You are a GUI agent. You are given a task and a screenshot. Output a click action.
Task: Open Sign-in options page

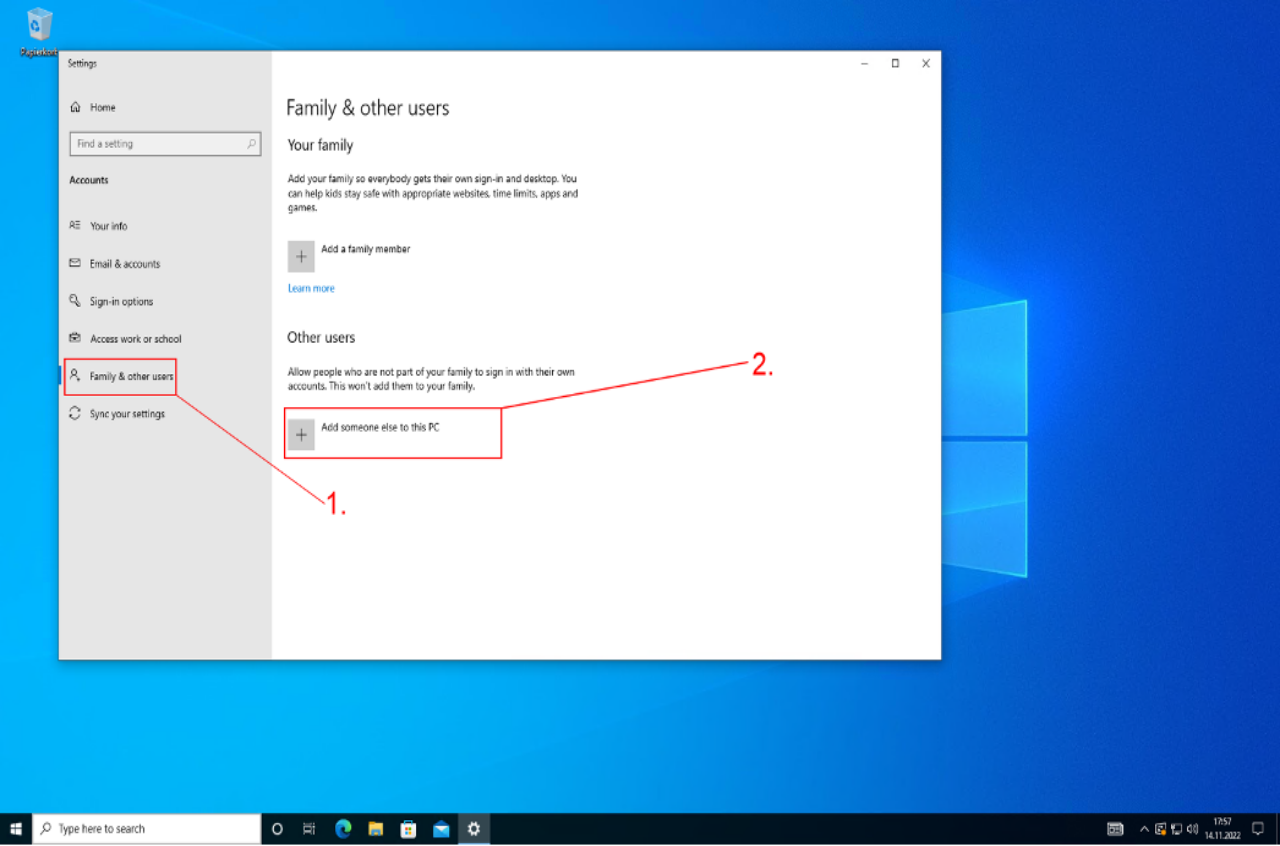click(x=121, y=302)
